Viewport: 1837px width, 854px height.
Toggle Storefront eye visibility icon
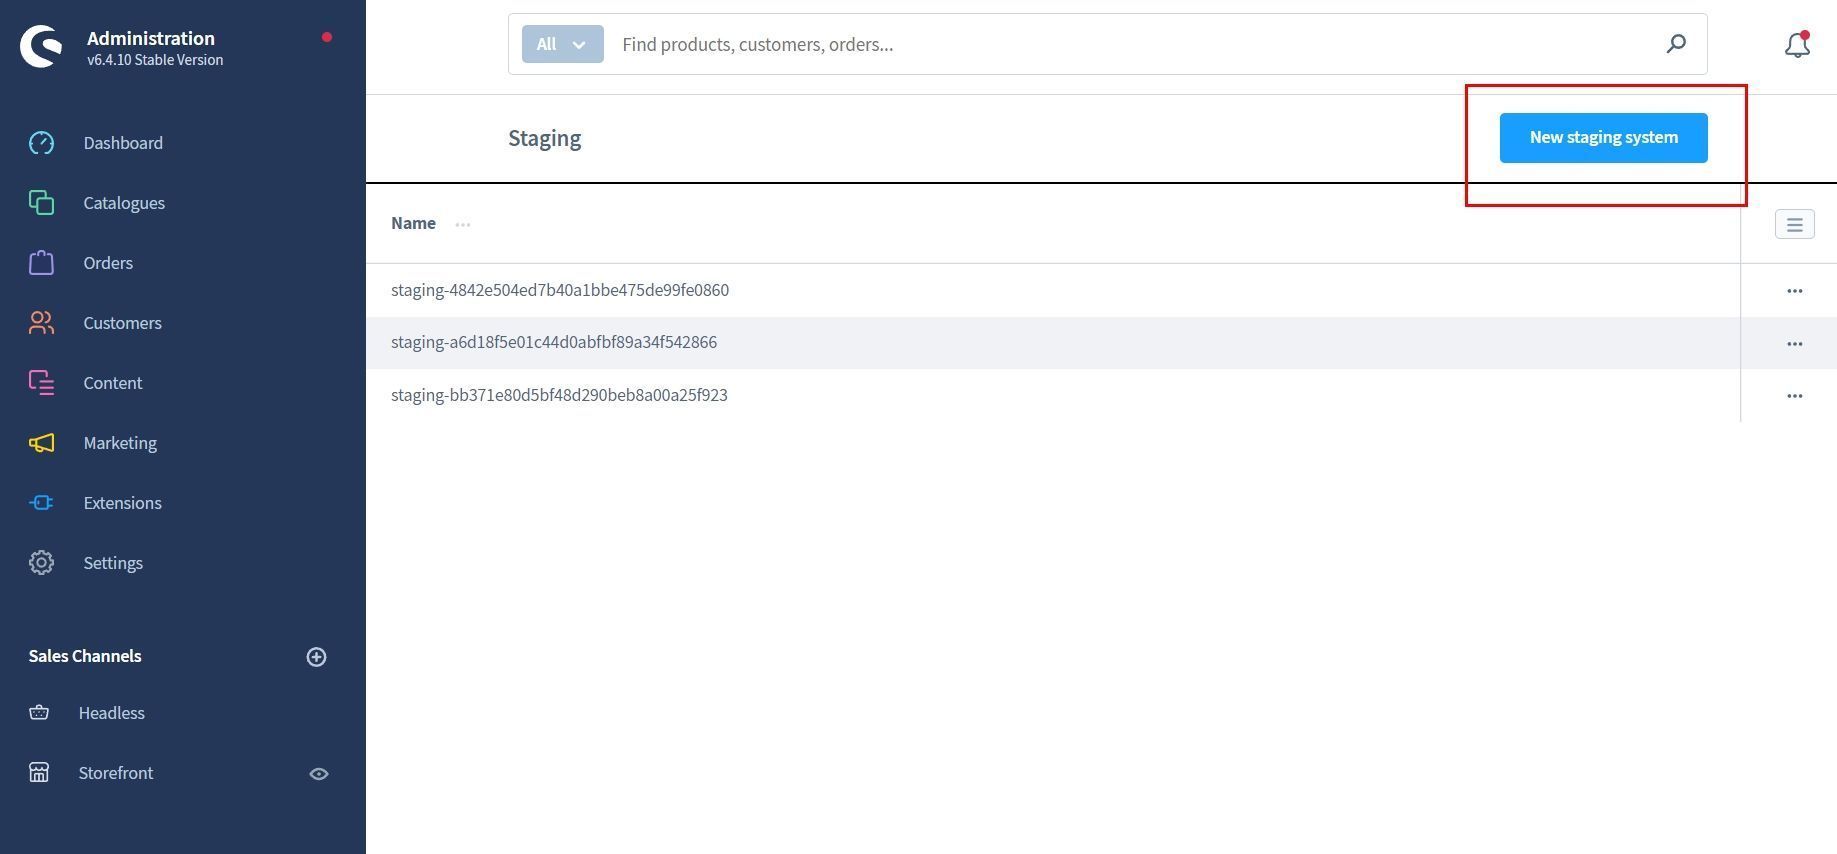coord(319,774)
